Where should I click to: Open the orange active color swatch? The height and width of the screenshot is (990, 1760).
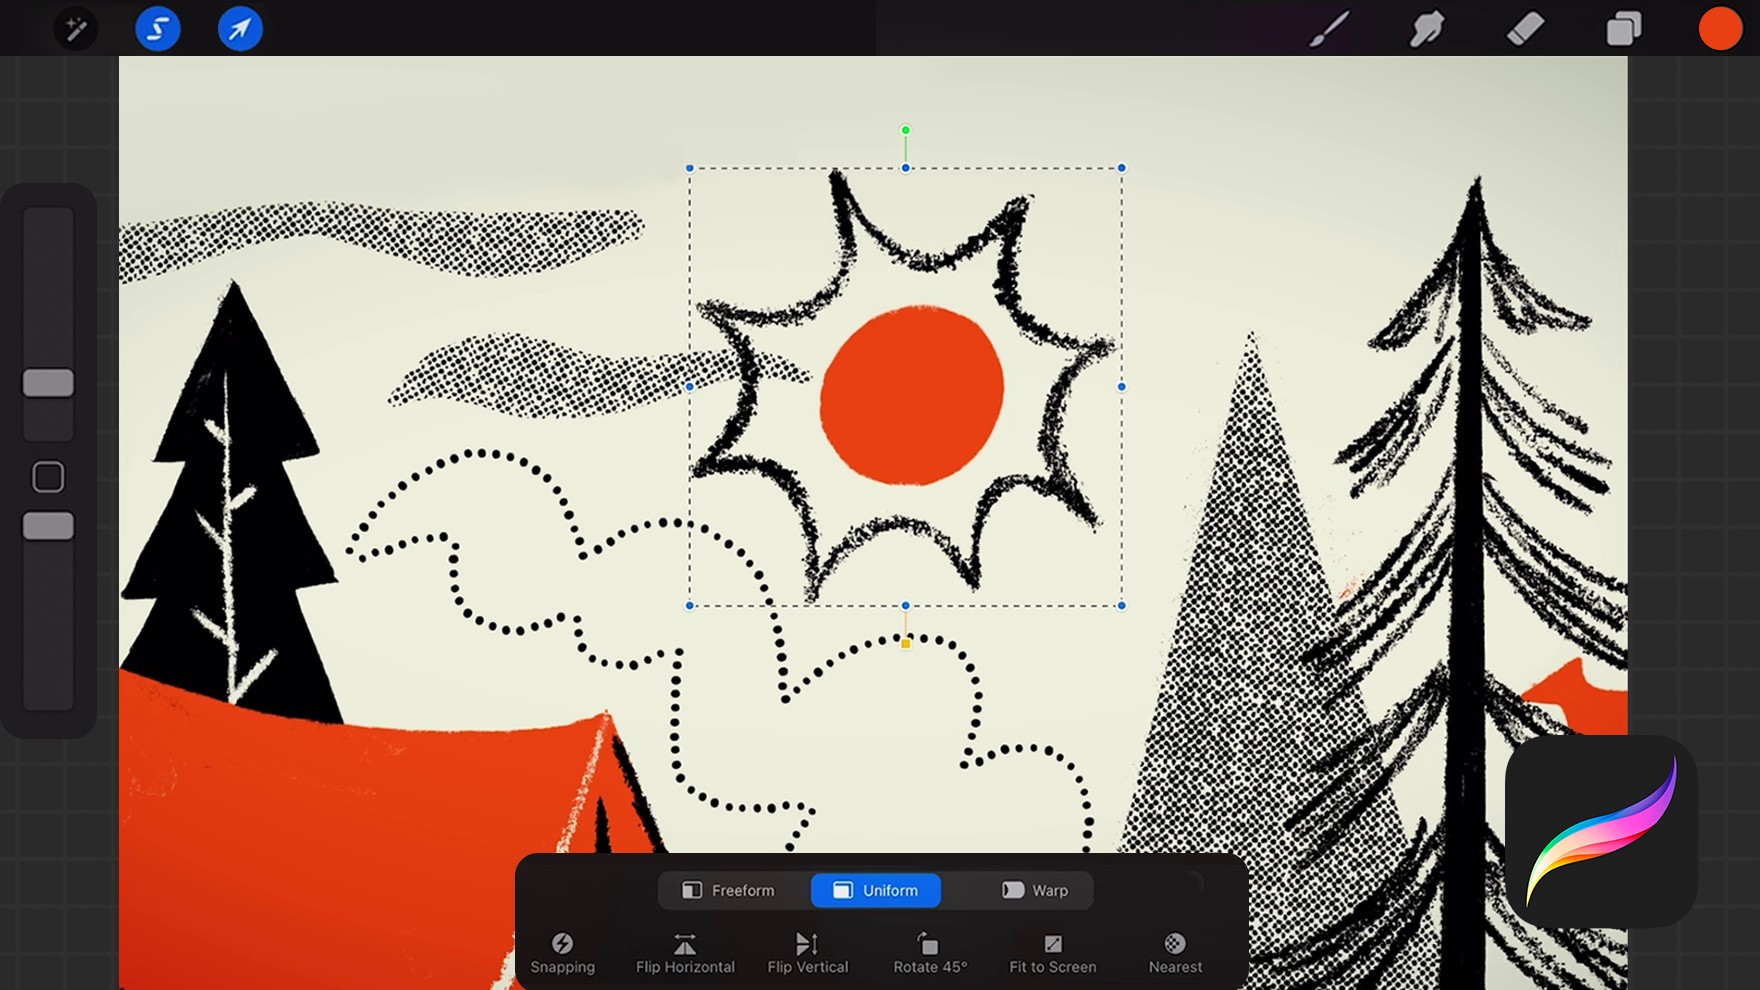click(x=1720, y=29)
